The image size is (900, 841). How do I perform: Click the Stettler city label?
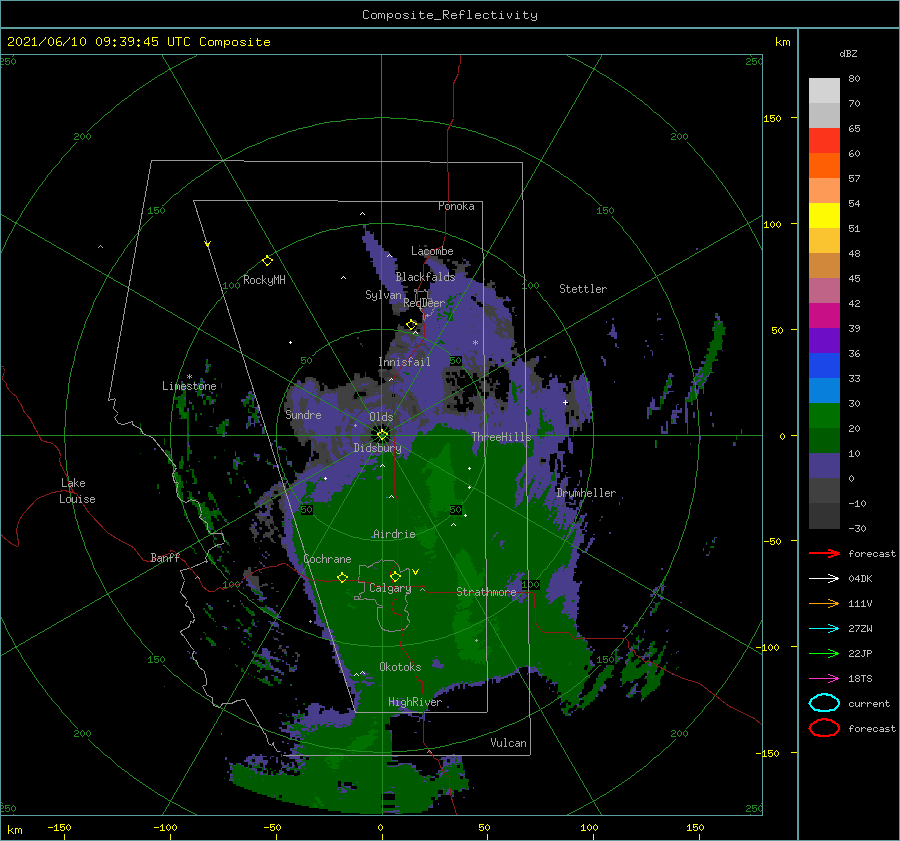click(583, 289)
